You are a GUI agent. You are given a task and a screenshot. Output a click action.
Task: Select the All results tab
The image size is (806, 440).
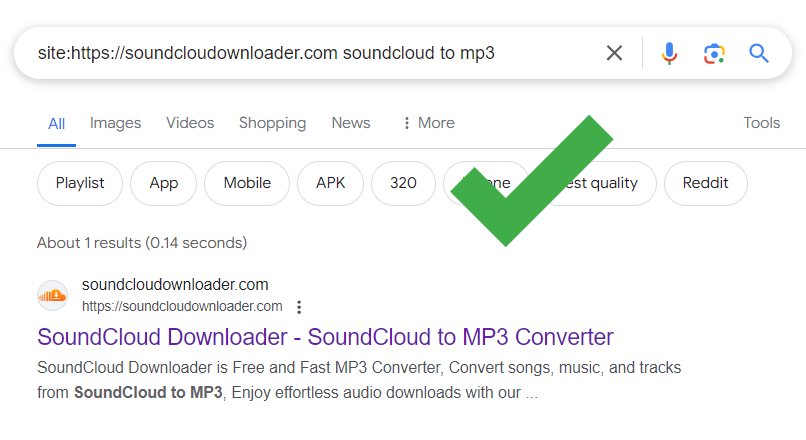[x=57, y=124]
